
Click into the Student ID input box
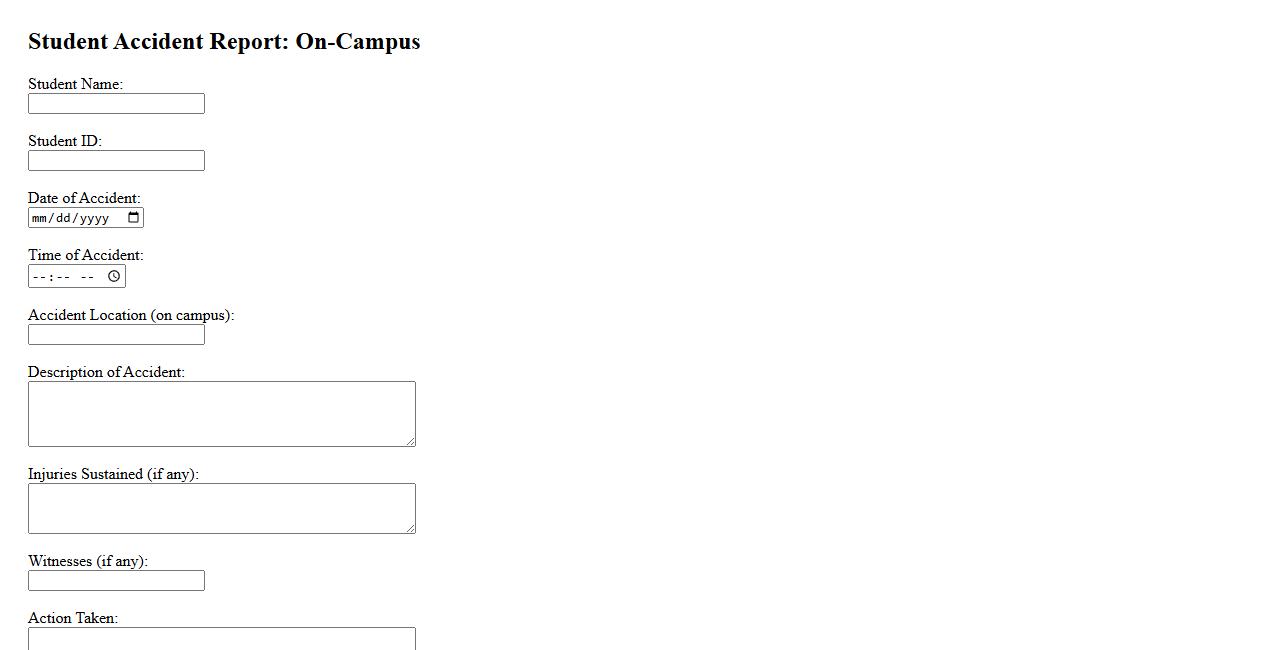click(116, 161)
